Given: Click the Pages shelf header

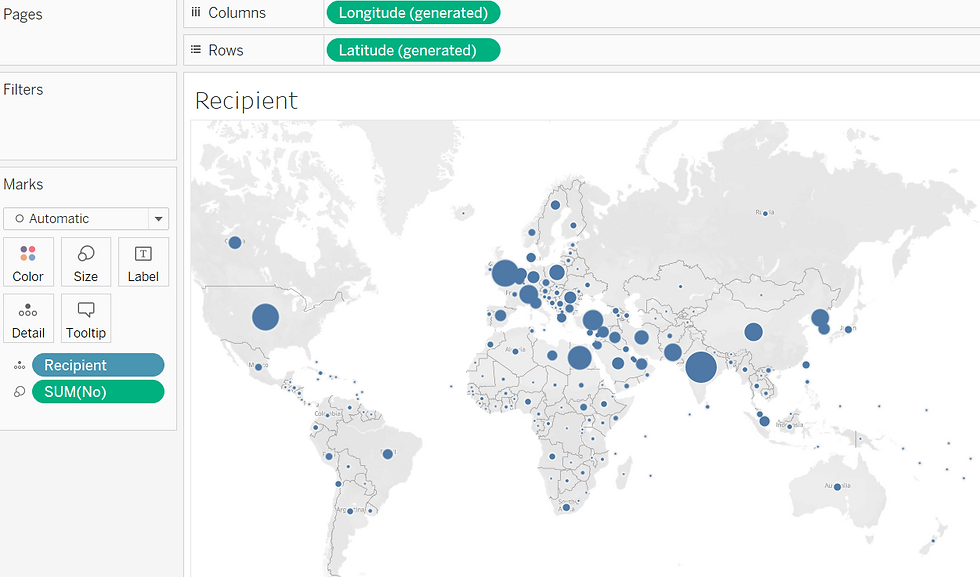Looking at the screenshot, I should (x=22, y=14).
